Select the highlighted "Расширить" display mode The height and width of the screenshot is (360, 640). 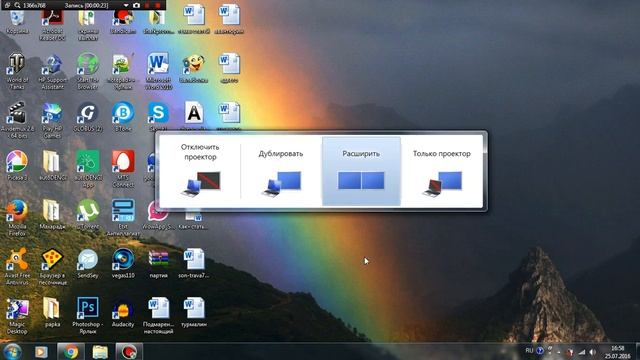[361, 171]
